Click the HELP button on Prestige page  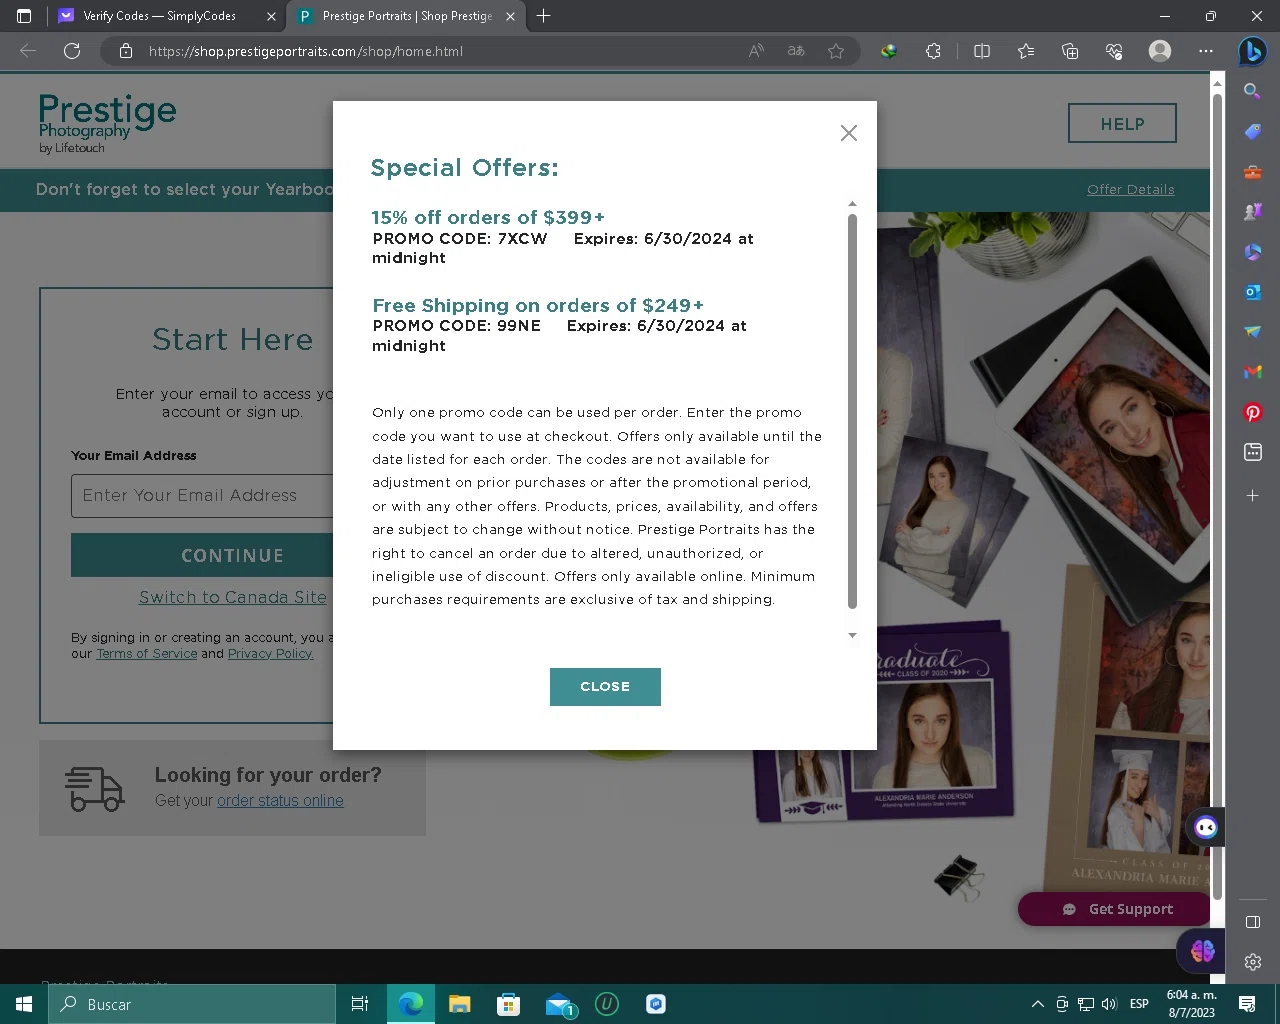tap(1122, 124)
